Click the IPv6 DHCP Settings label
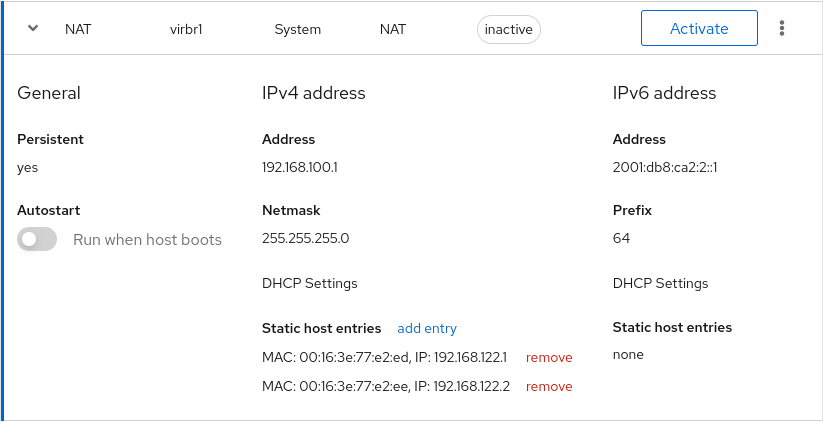This screenshot has width=823, height=422. click(660, 283)
